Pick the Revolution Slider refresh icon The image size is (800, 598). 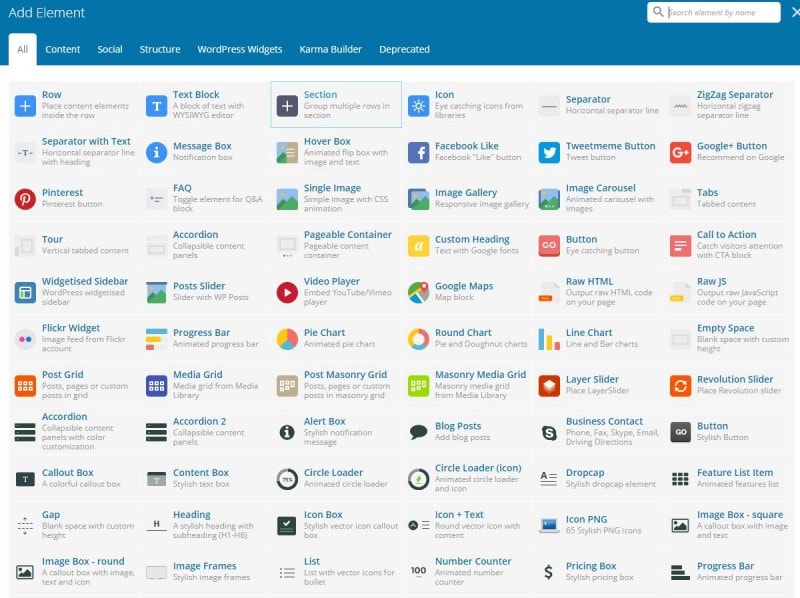point(680,385)
